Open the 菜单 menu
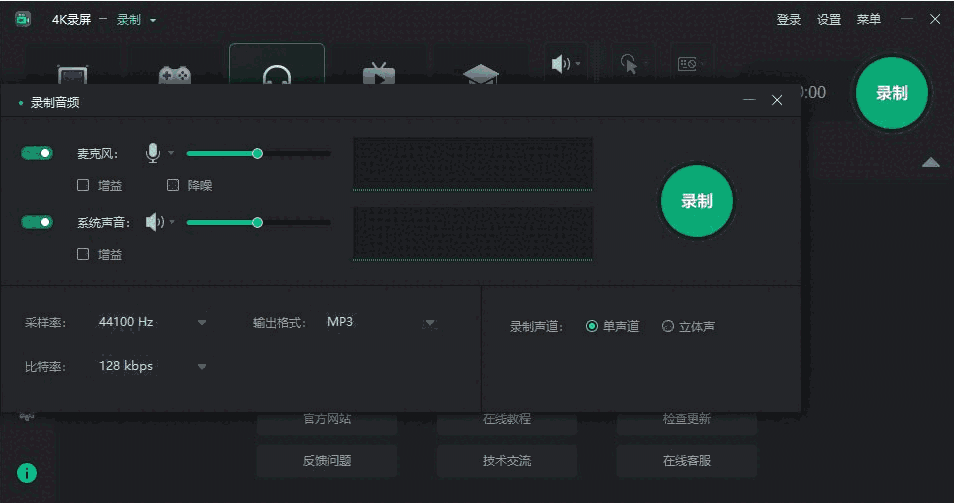954x503 pixels. [x=868, y=19]
